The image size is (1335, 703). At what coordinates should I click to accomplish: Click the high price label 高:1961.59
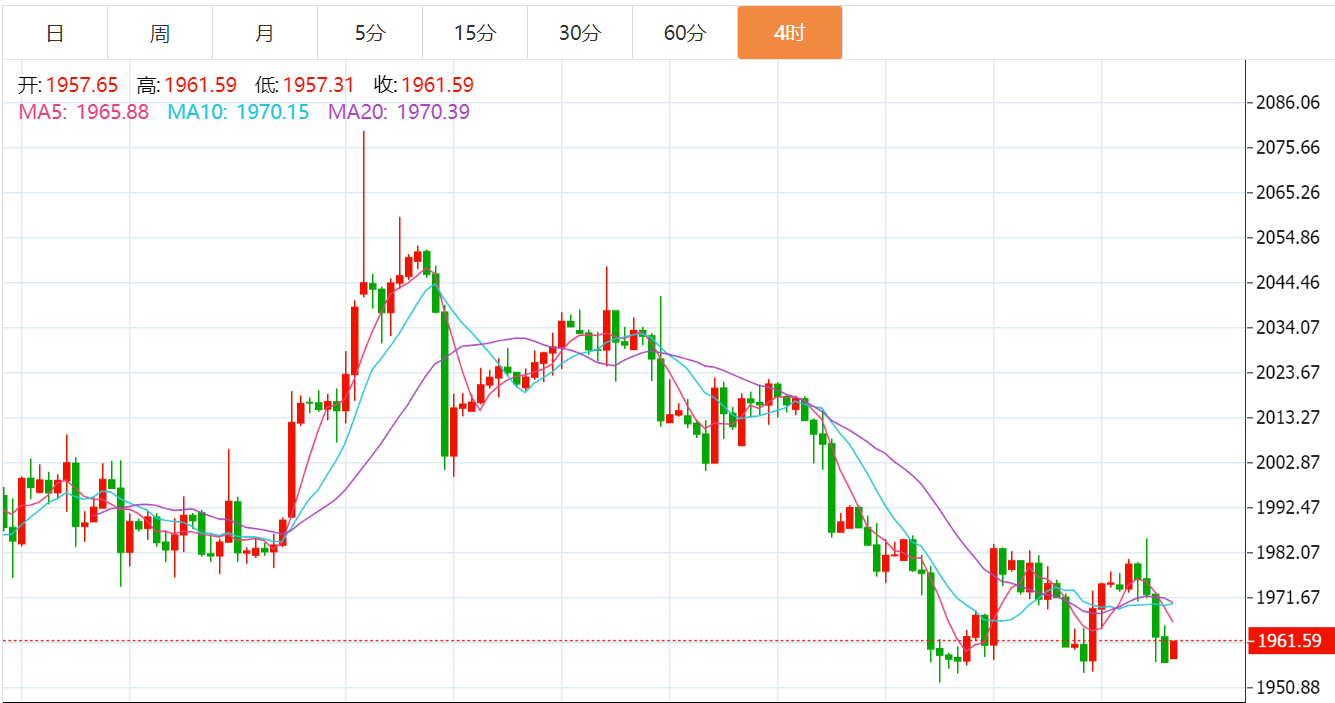[187, 85]
